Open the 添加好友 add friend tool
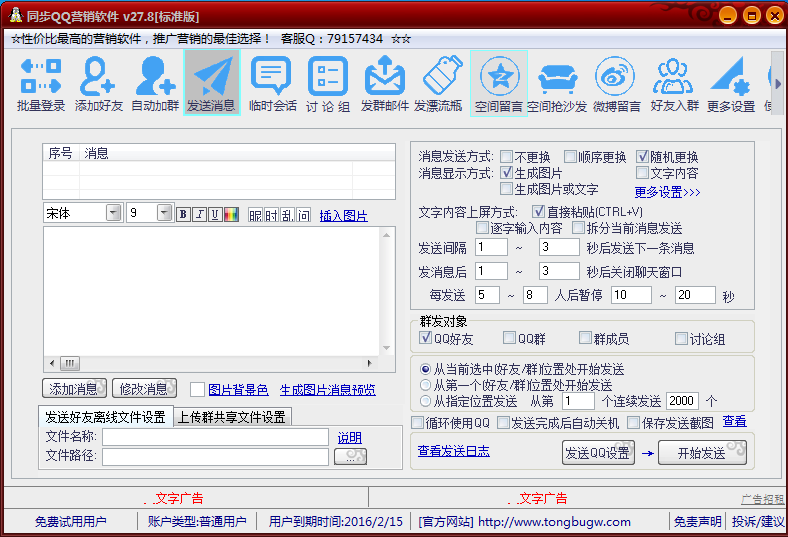Screen dimensions: 788x537 [98, 84]
